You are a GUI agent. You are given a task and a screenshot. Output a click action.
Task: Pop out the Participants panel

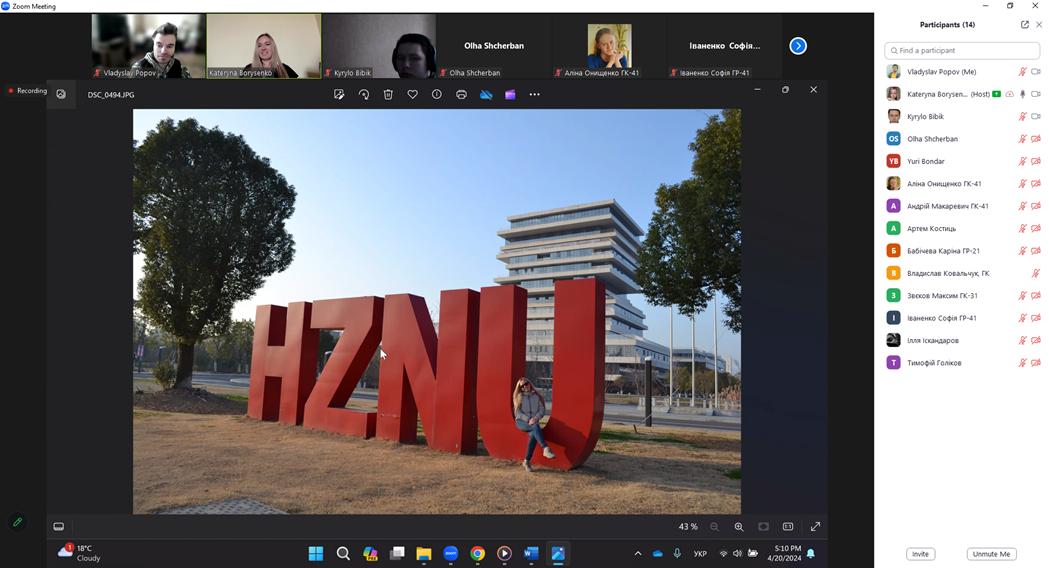(x=1024, y=24)
